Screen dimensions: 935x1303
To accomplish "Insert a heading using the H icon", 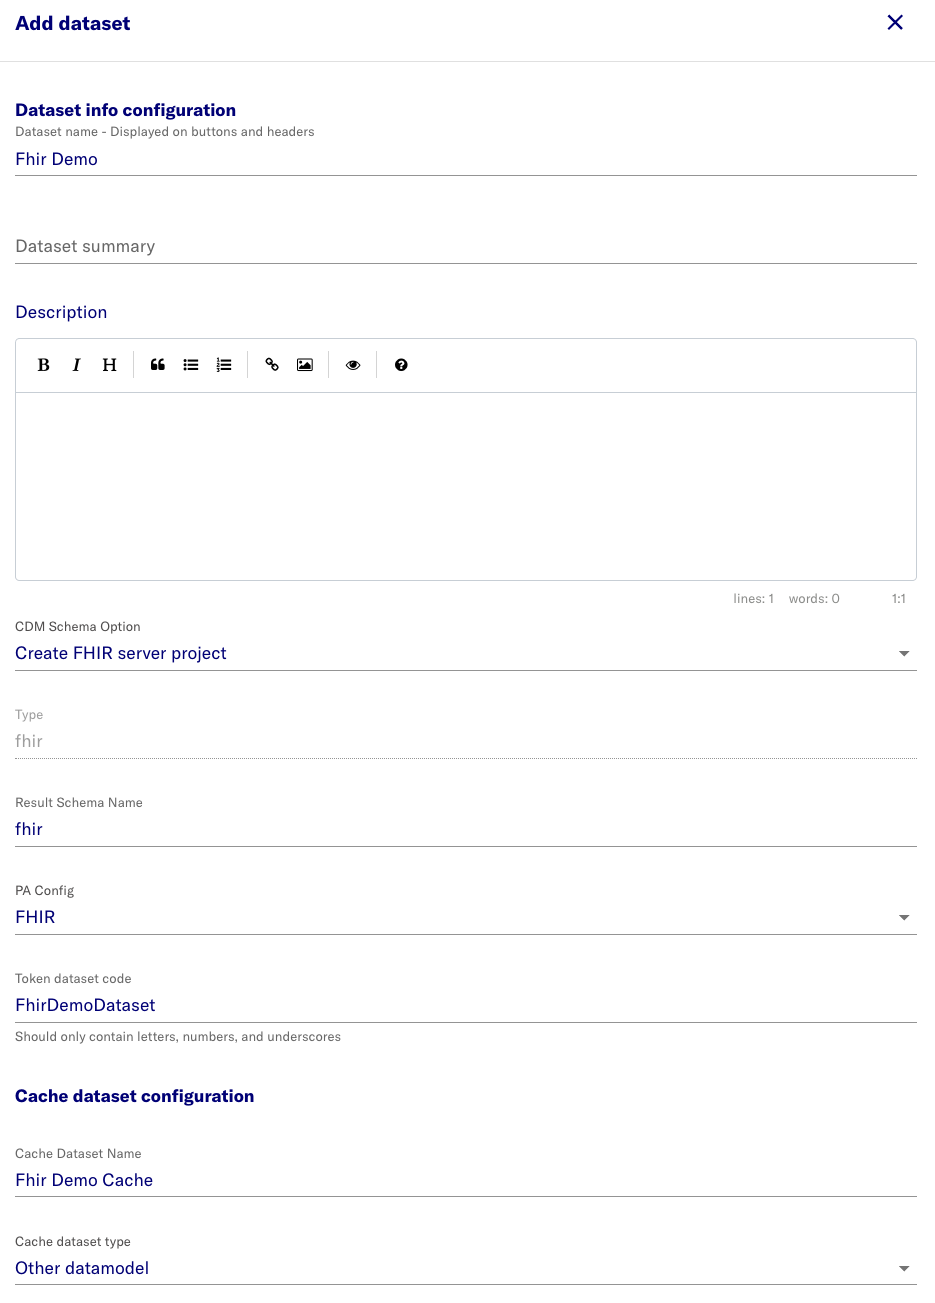I will pos(109,364).
